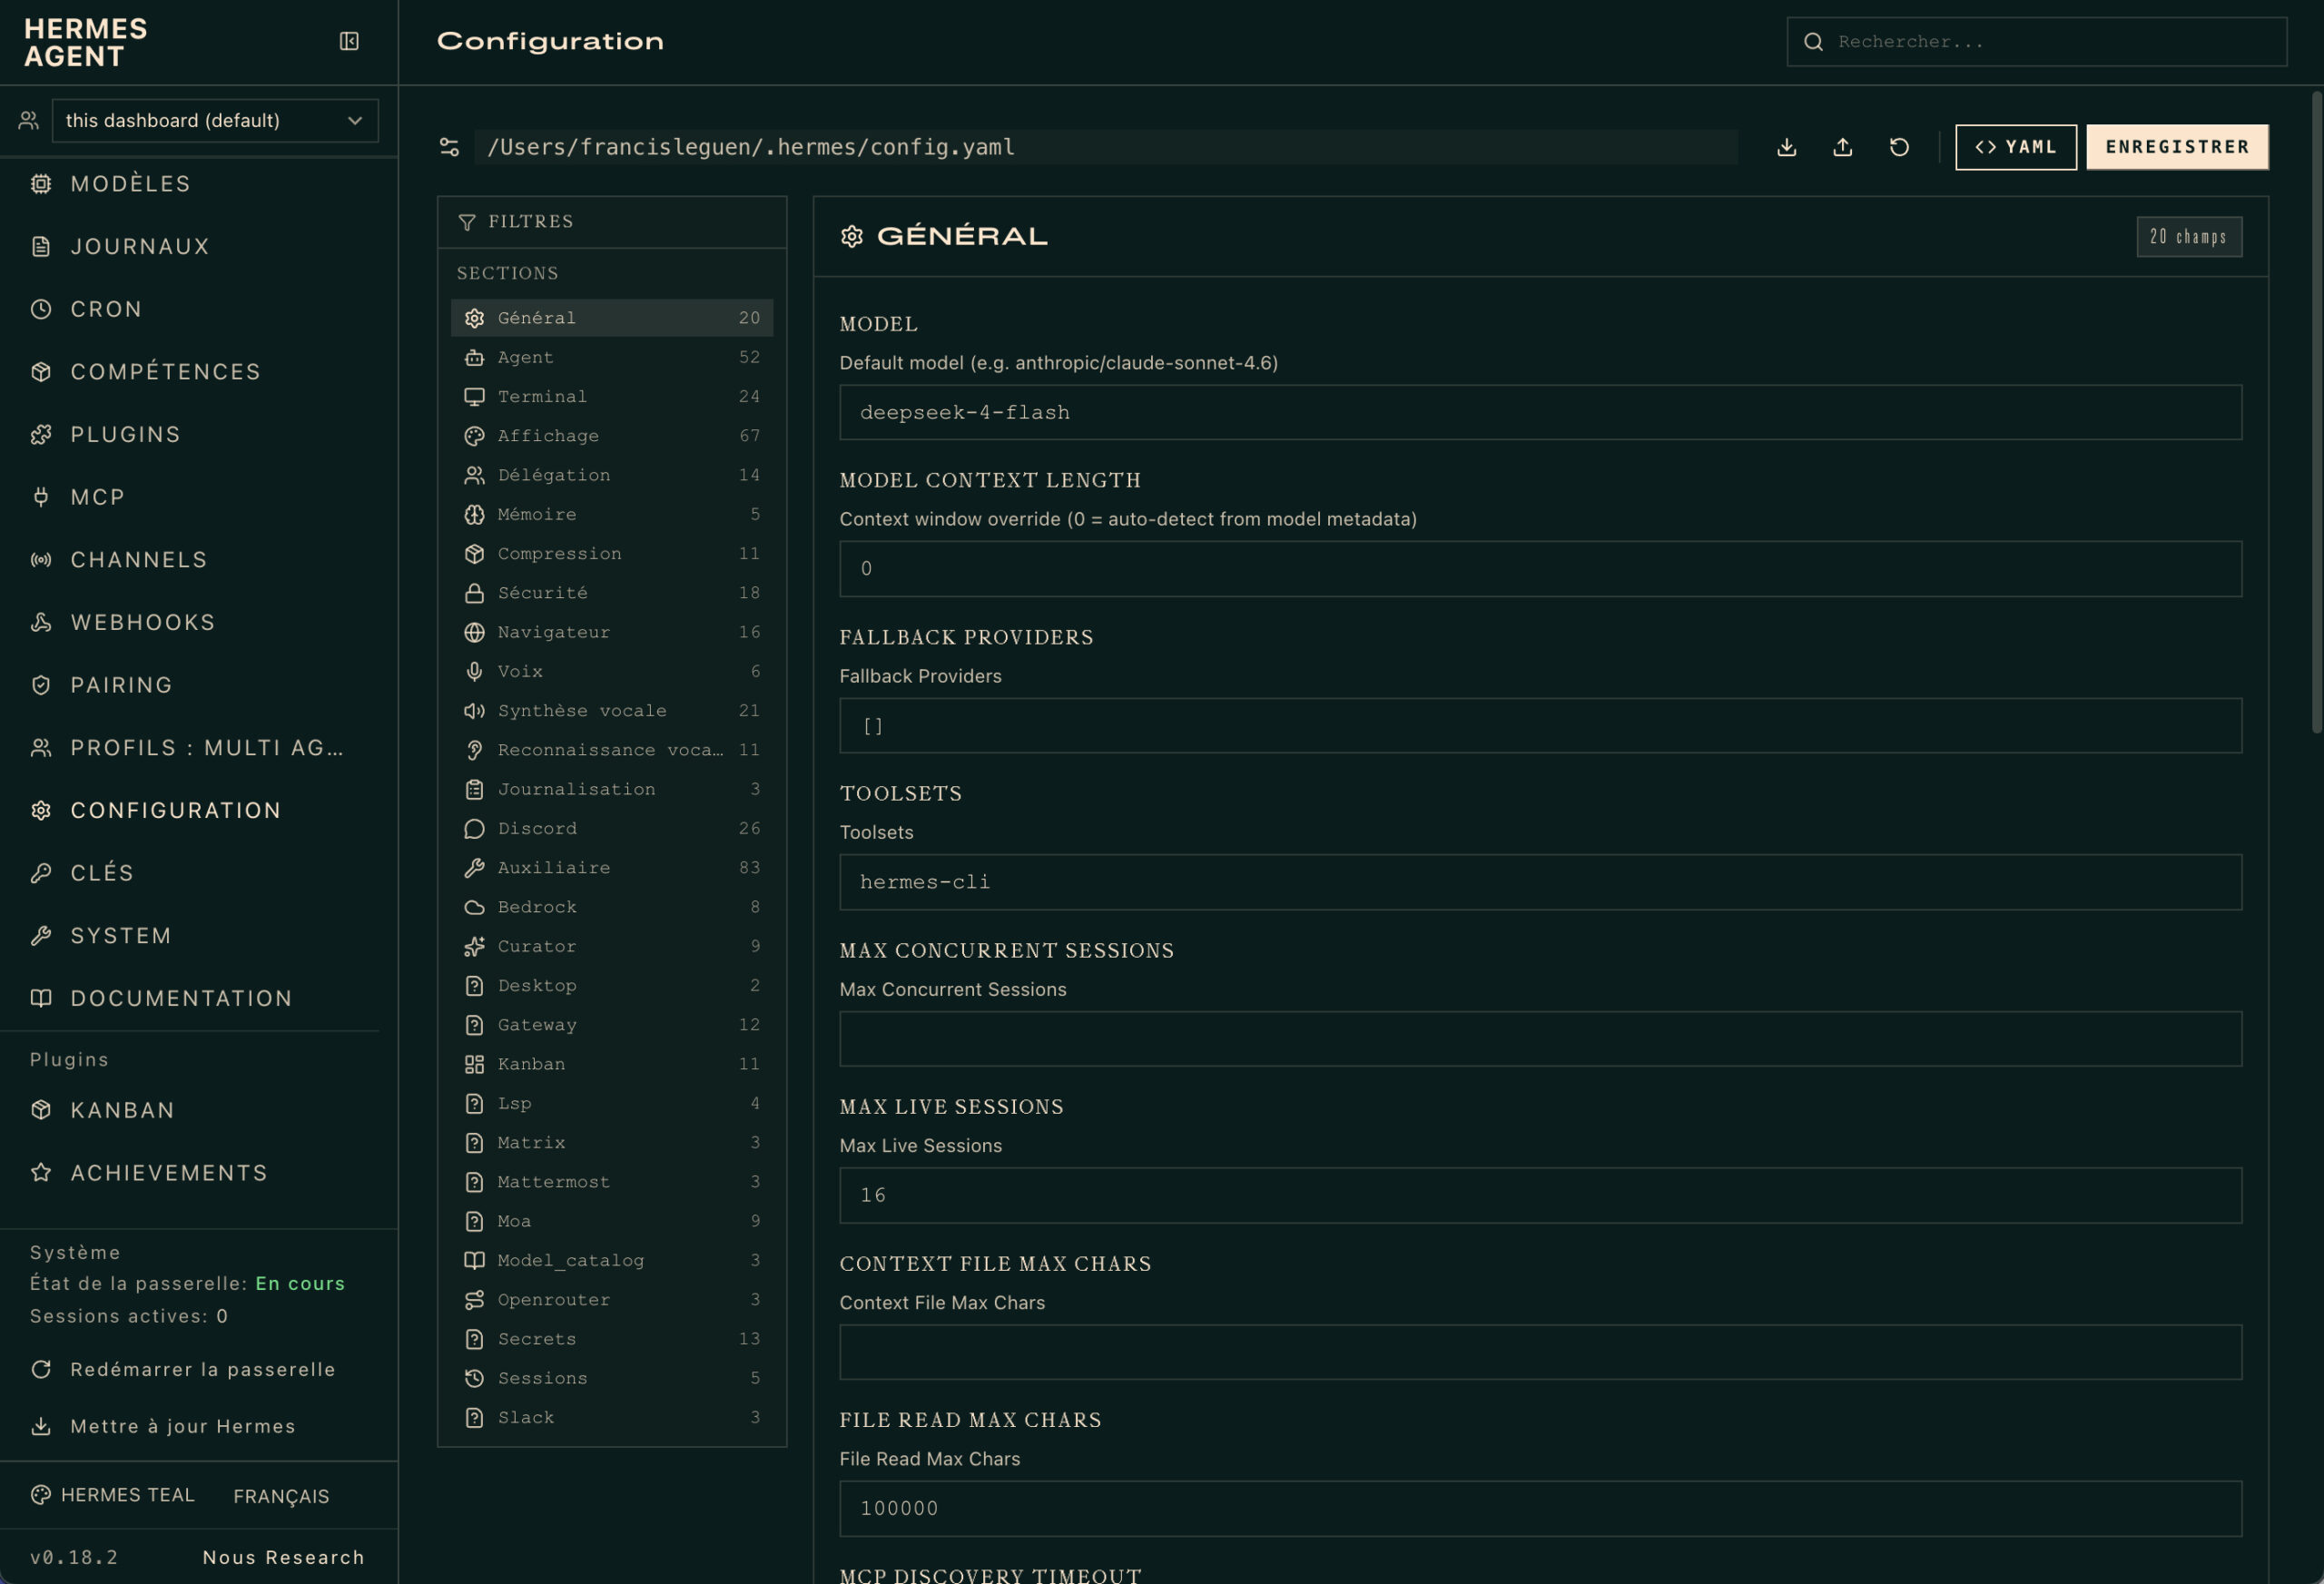Click the Max Live Sessions field

(1540, 1195)
